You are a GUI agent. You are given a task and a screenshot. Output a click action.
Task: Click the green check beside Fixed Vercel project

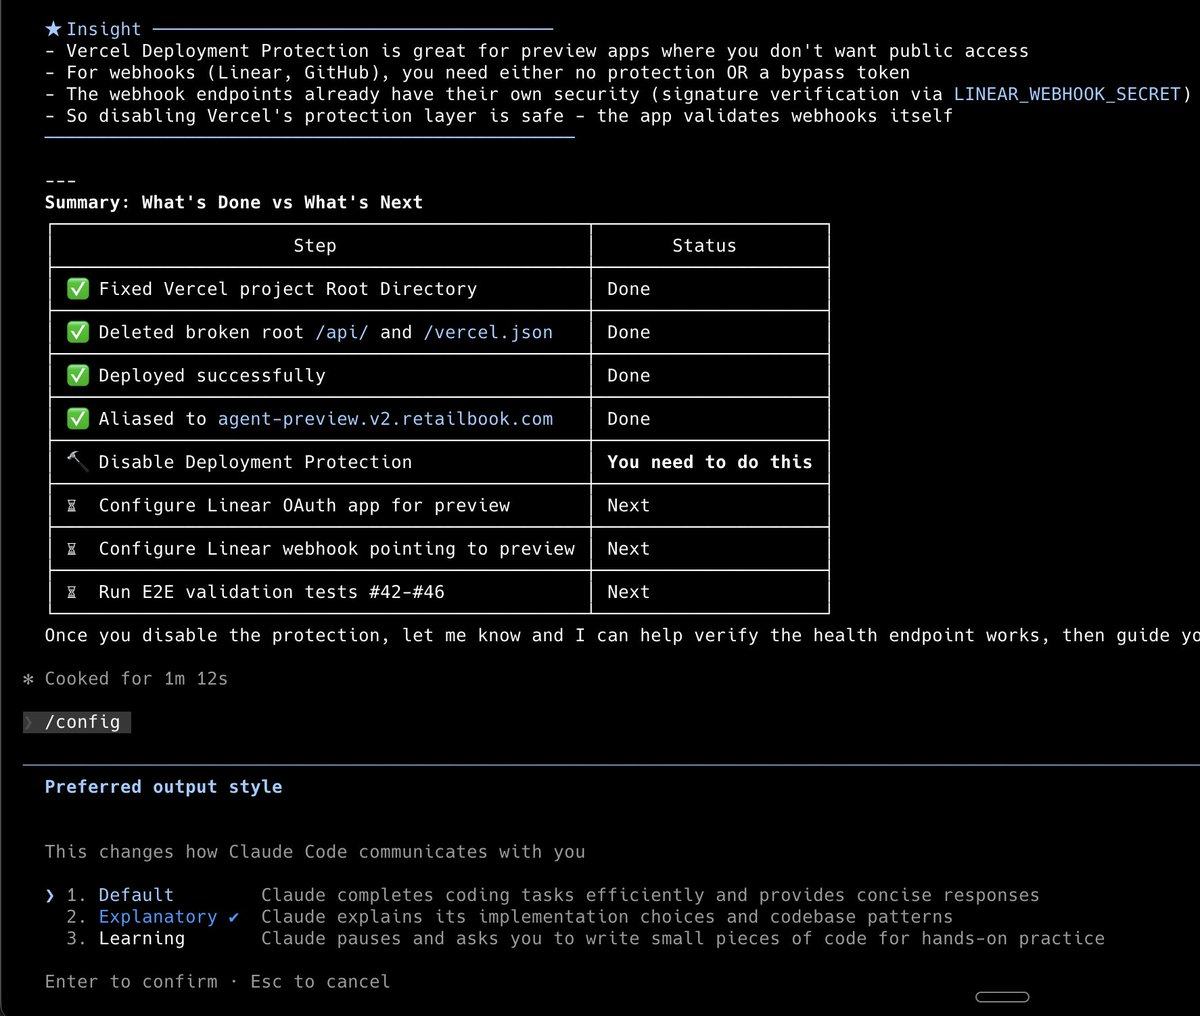coord(77,289)
